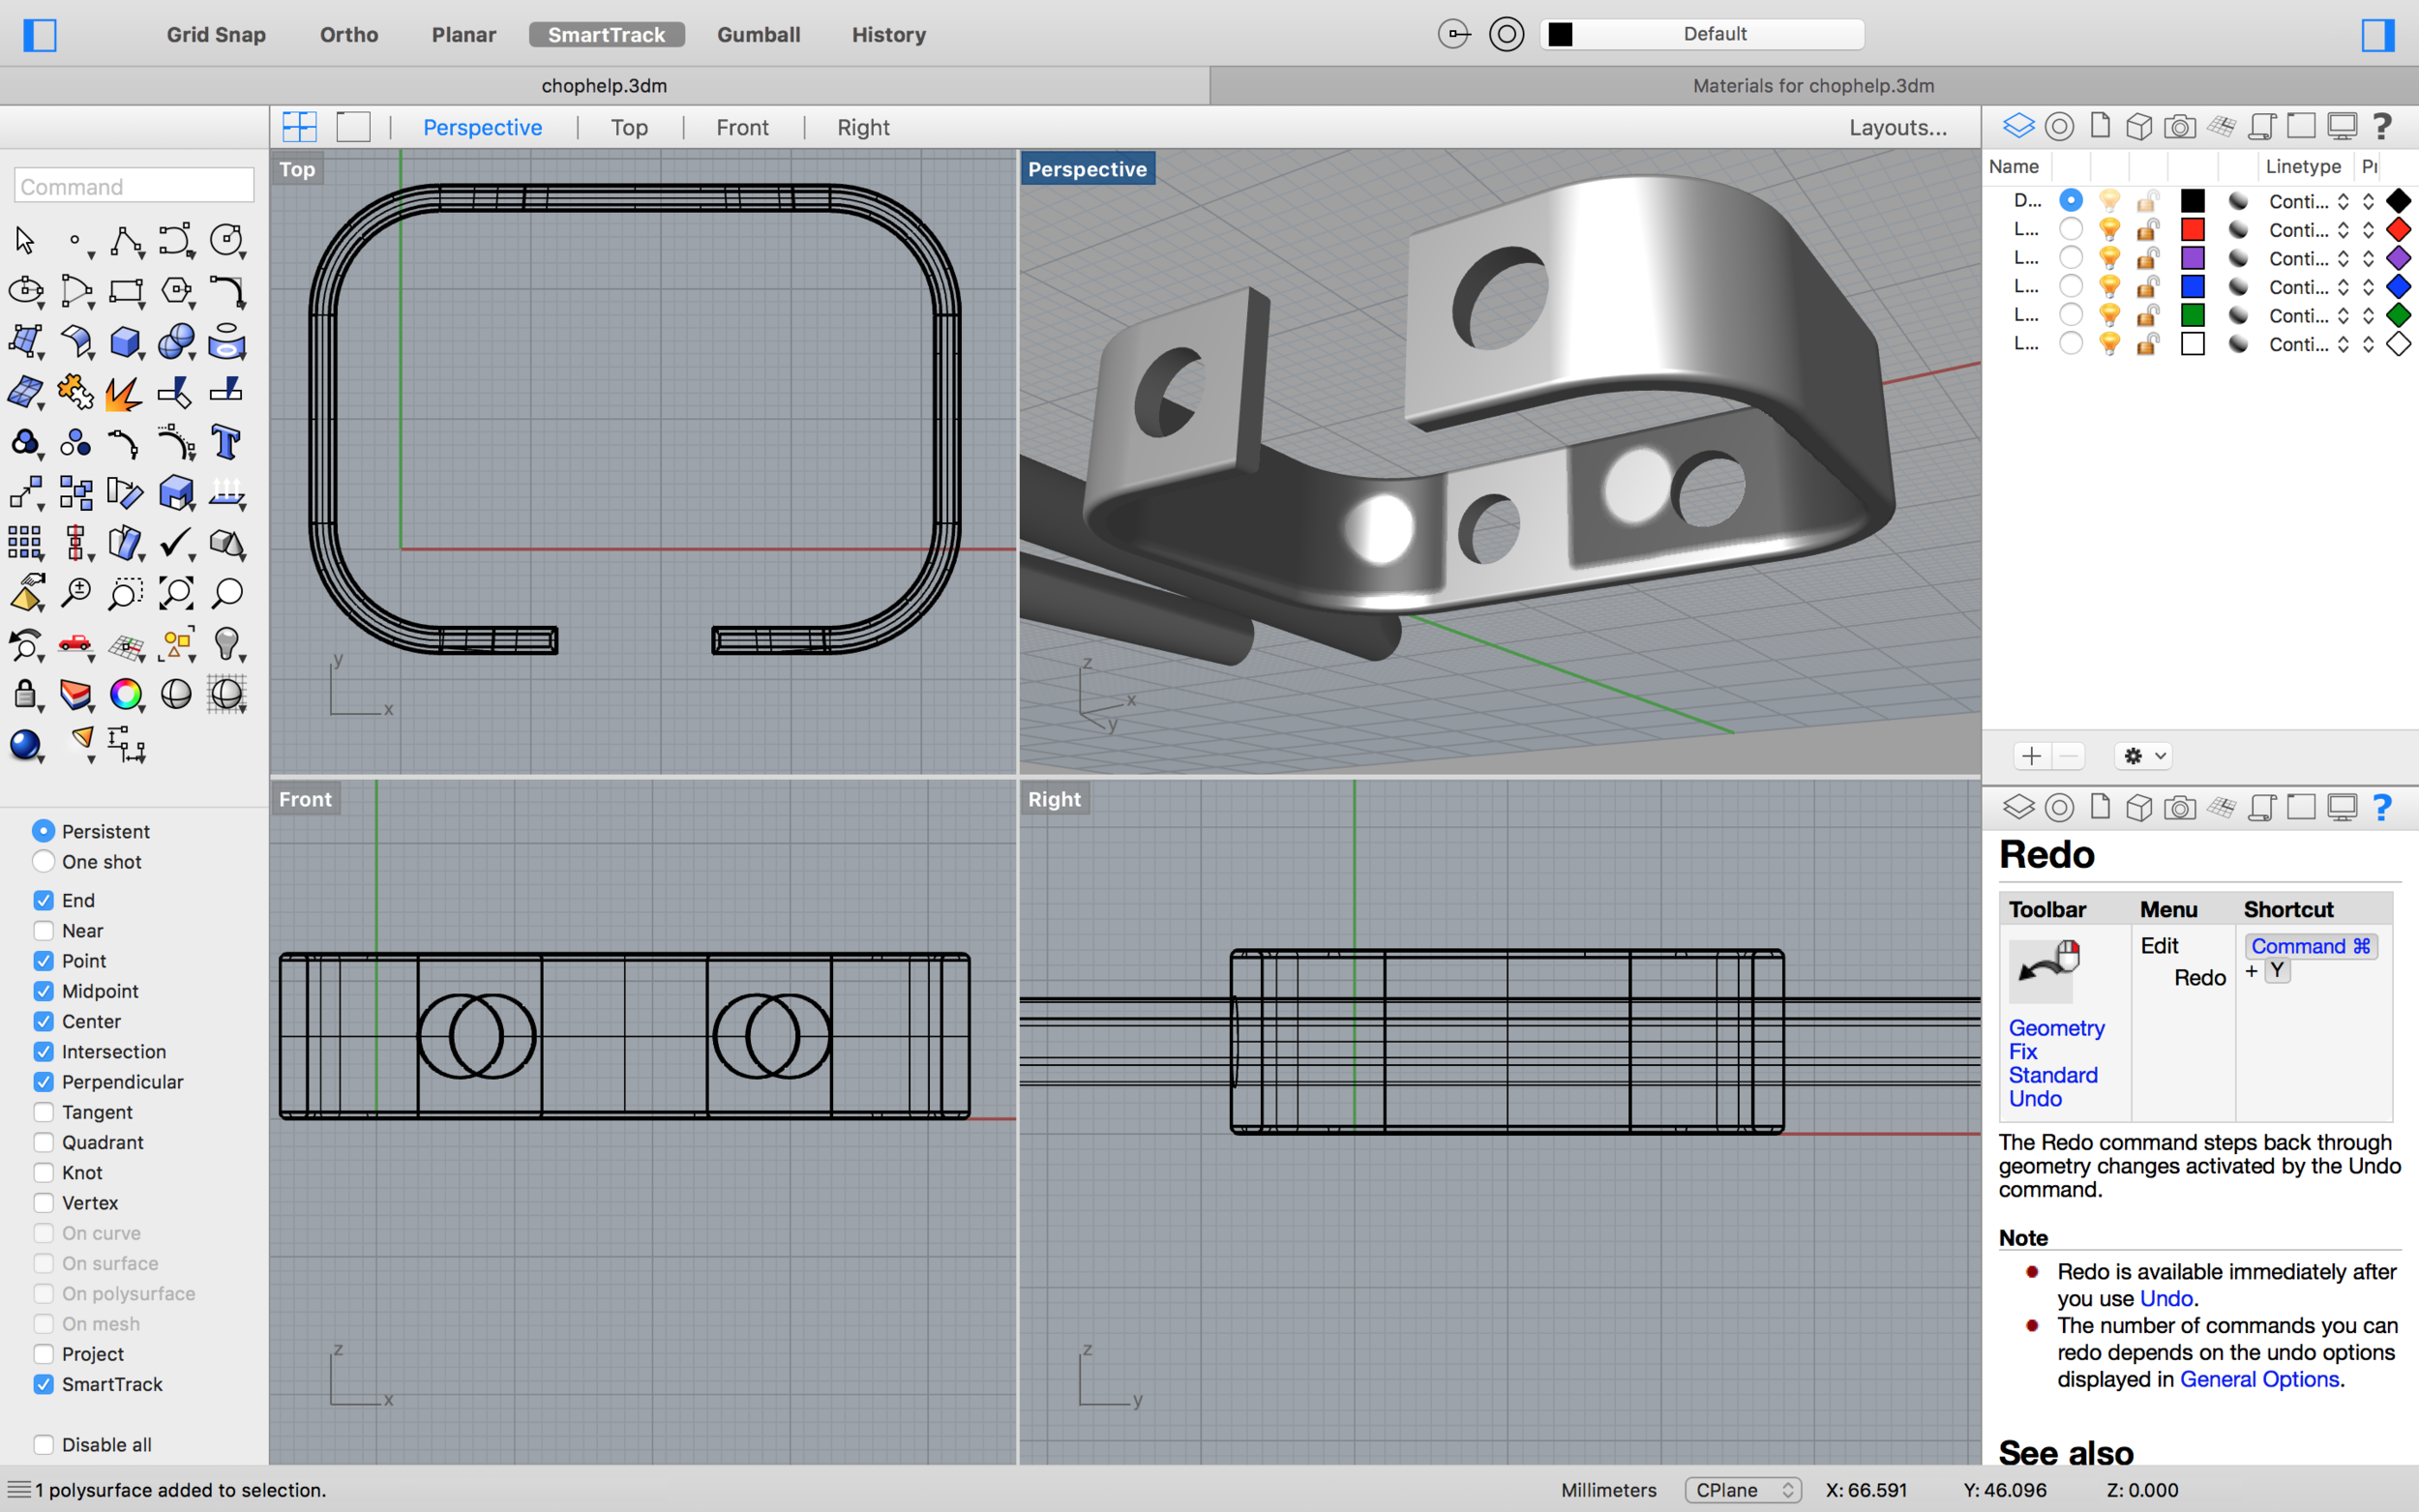This screenshot has width=2419, height=1512.
Task: Click the red layer color swatch
Action: tap(2192, 229)
